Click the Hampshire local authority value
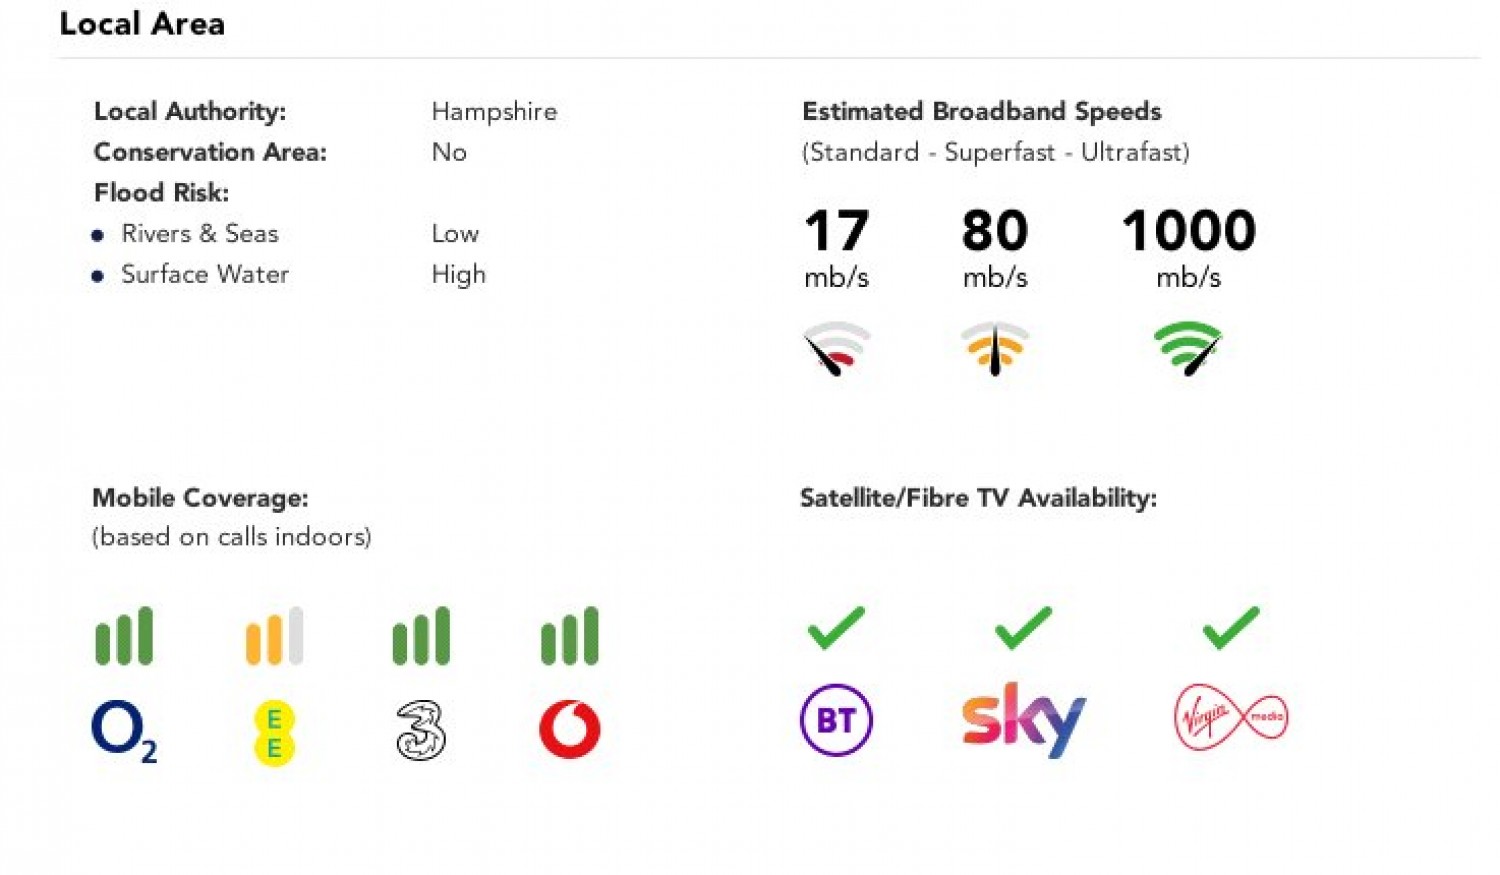1500x875 pixels. pos(494,112)
